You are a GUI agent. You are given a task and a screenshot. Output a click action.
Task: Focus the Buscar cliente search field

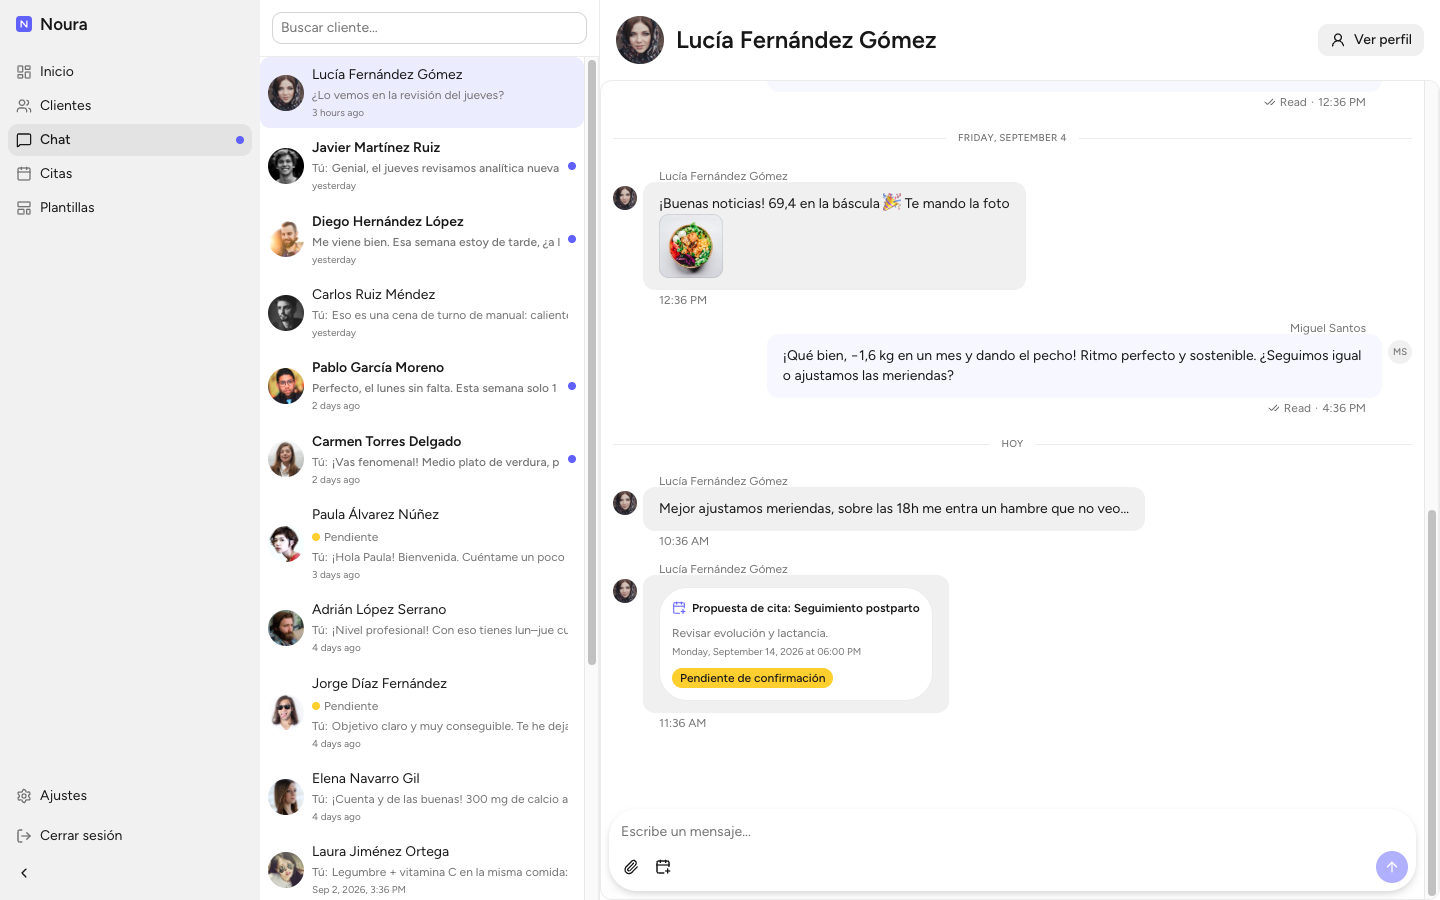coord(429,28)
